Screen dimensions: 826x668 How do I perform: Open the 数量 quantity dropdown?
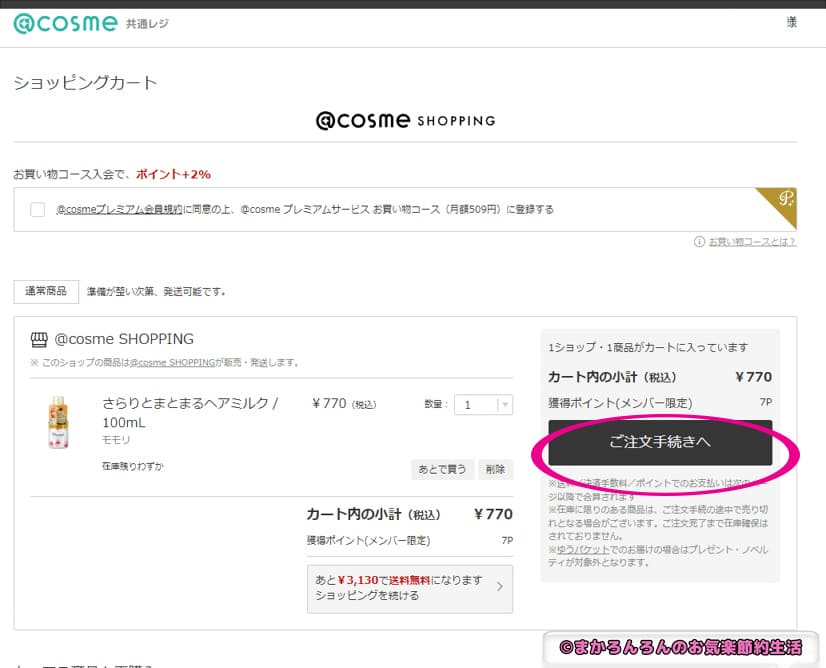pos(483,404)
